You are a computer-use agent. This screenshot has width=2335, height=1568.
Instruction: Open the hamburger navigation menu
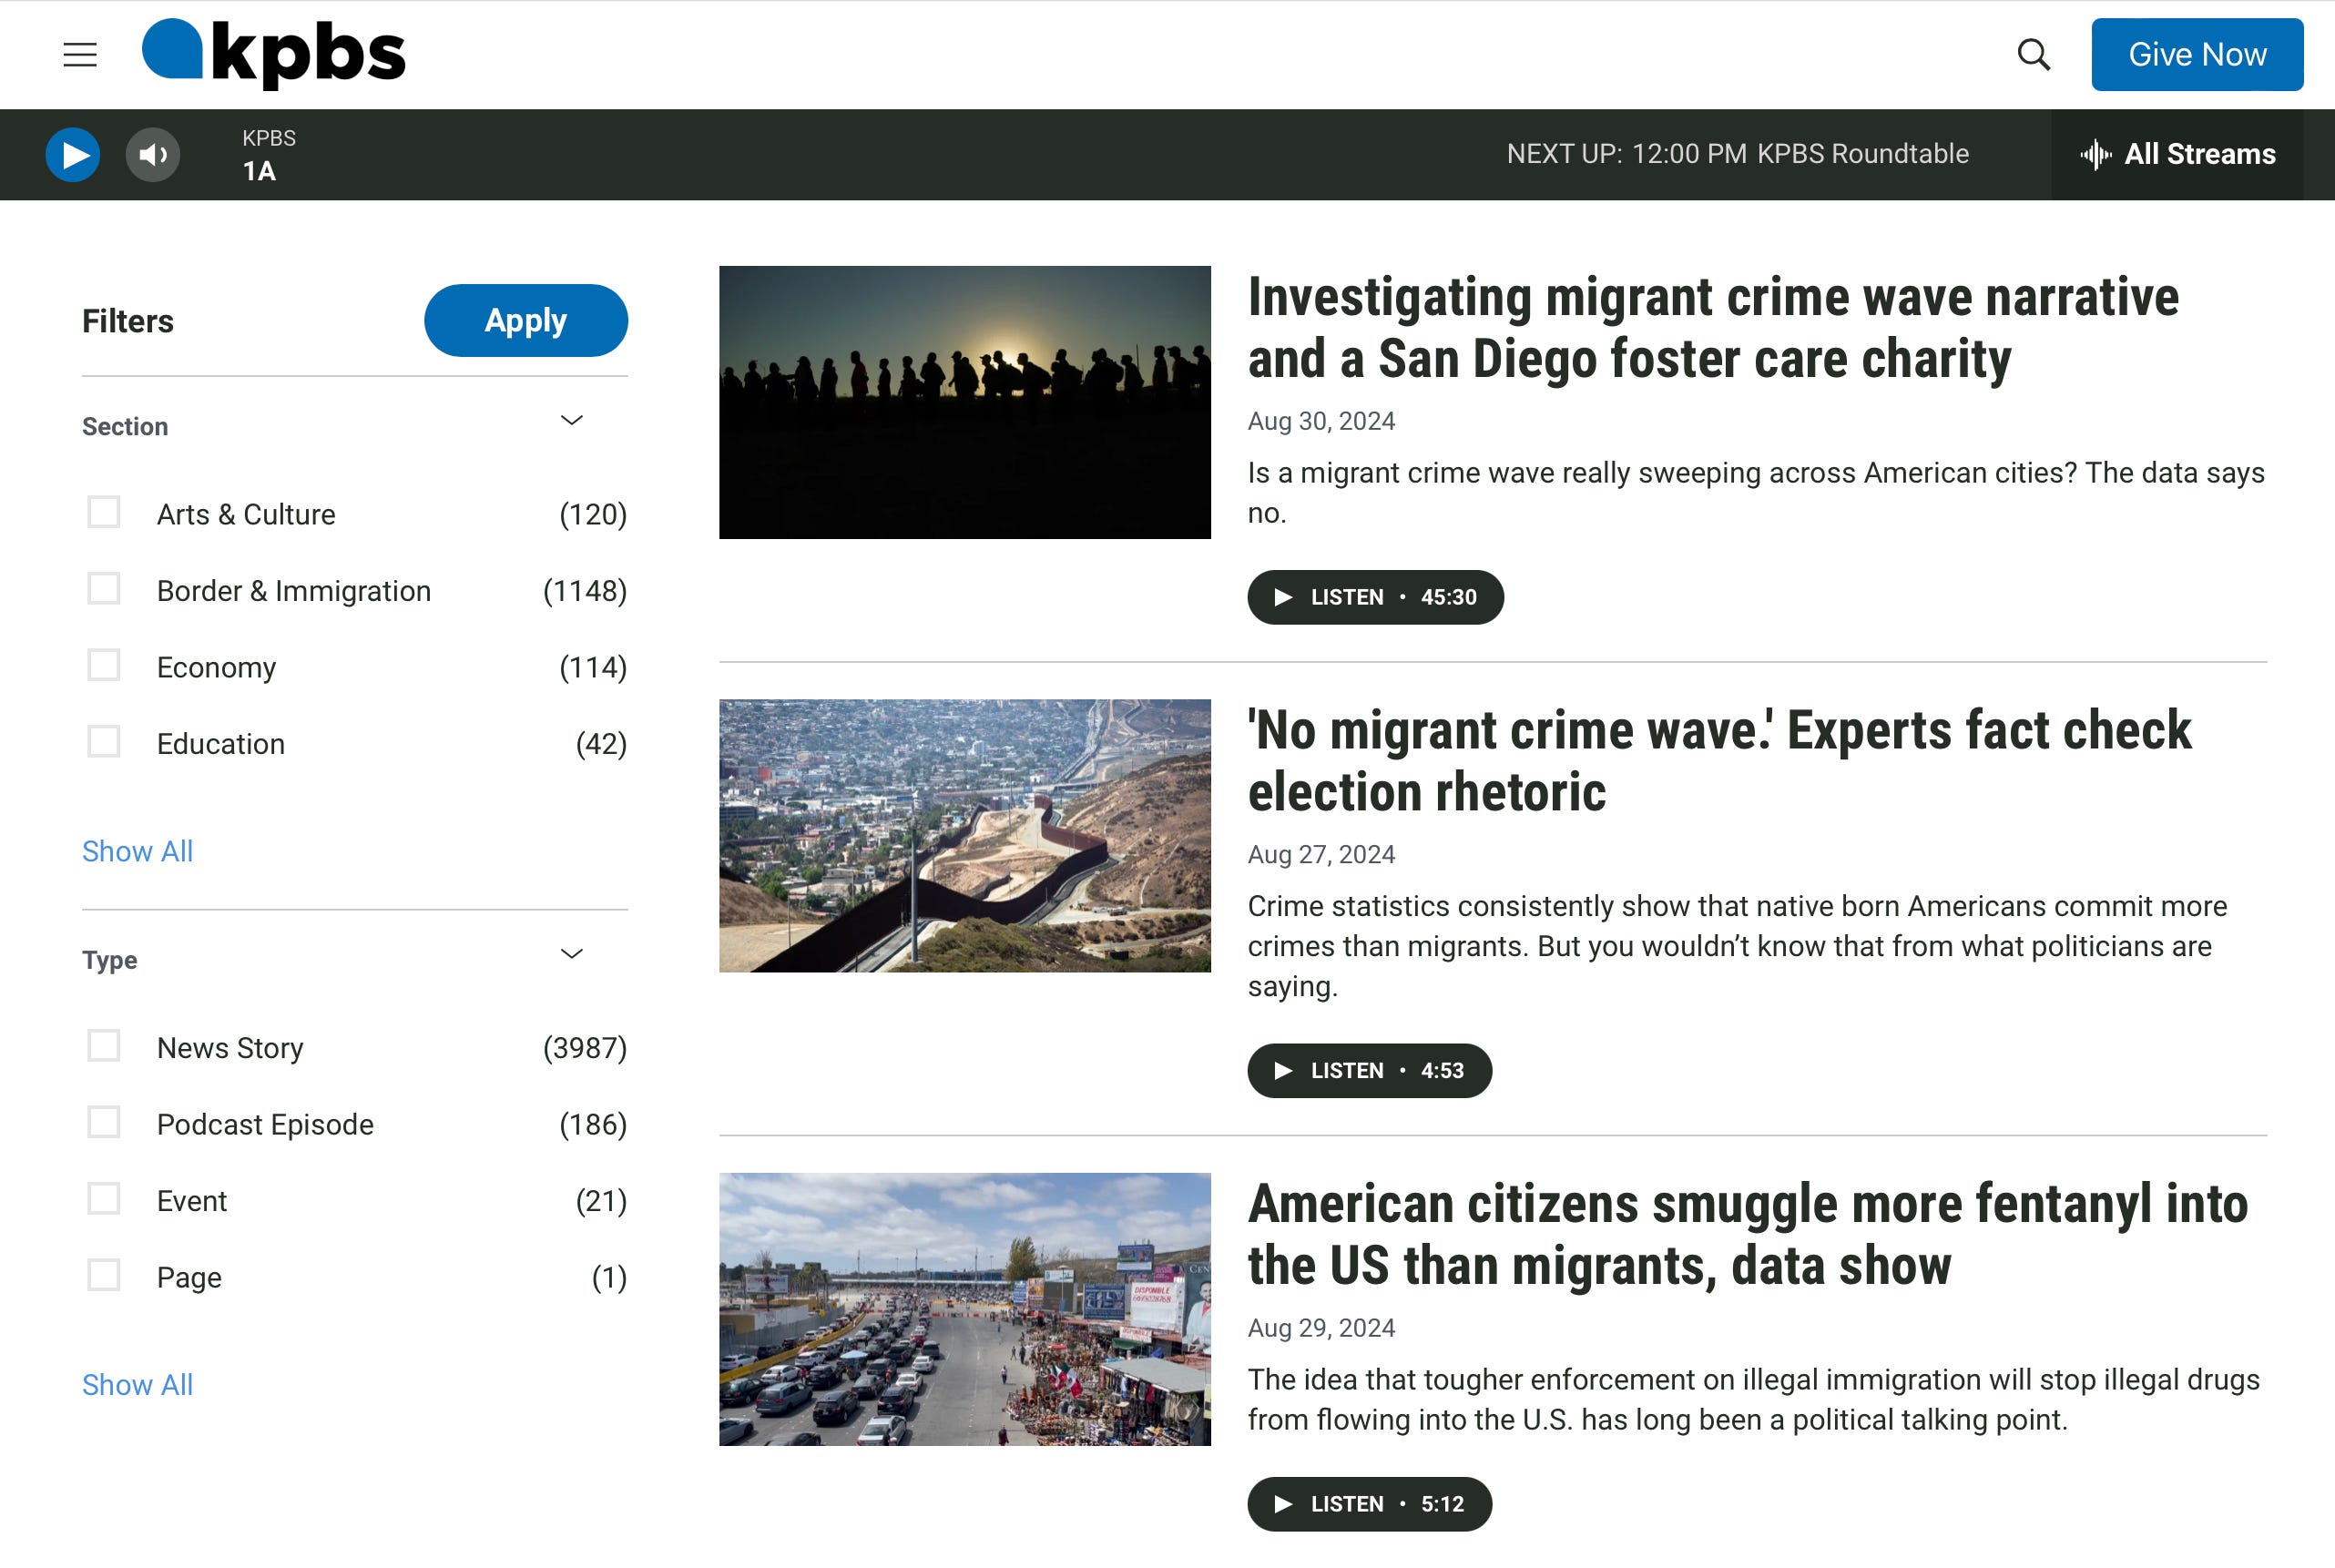[80, 54]
